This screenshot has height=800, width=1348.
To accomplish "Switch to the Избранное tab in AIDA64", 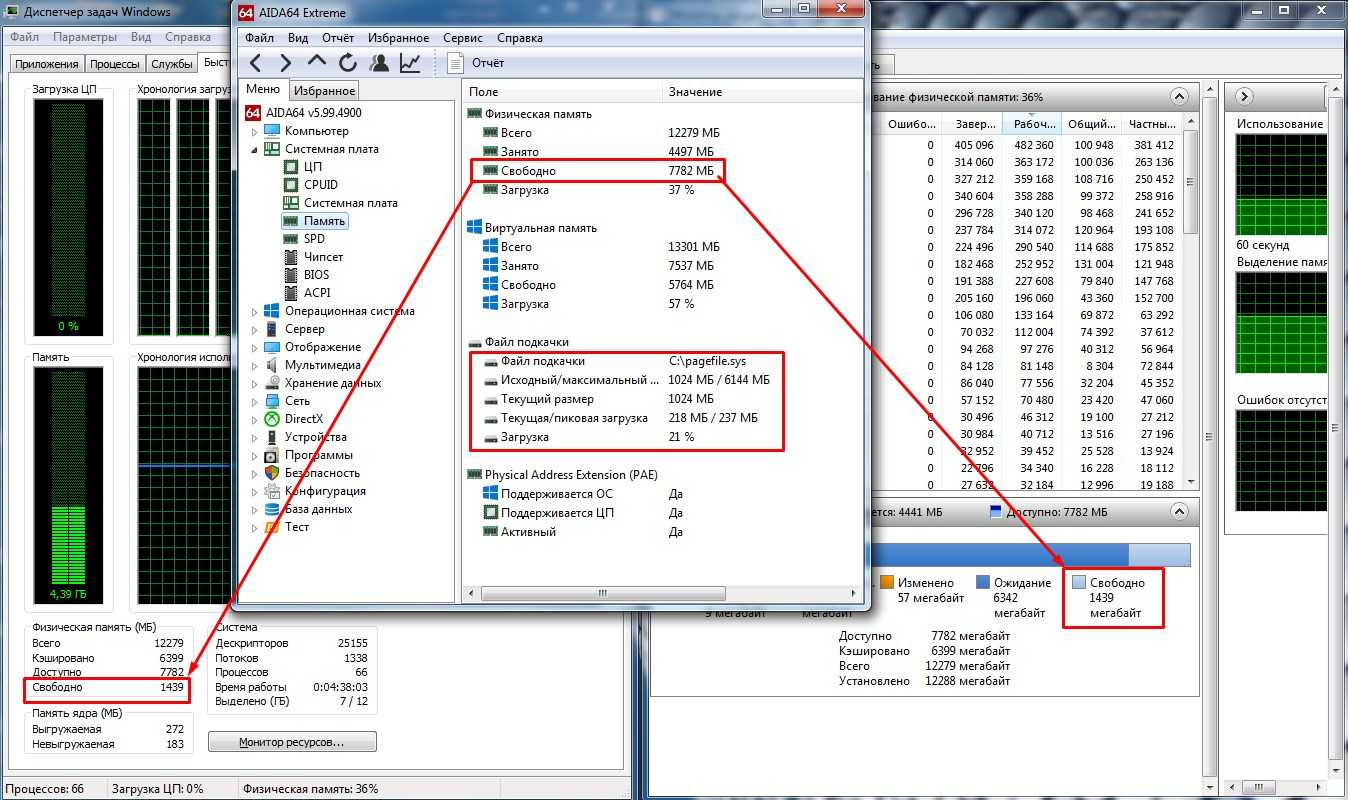I will [x=324, y=91].
